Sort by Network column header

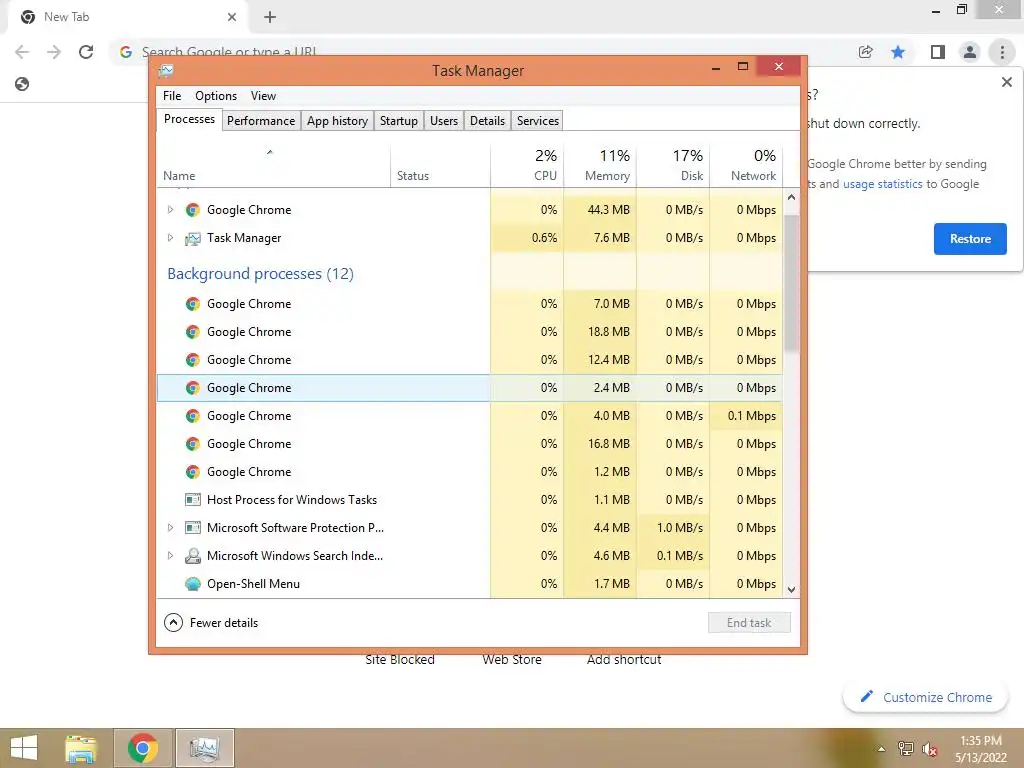pos(746,166)
